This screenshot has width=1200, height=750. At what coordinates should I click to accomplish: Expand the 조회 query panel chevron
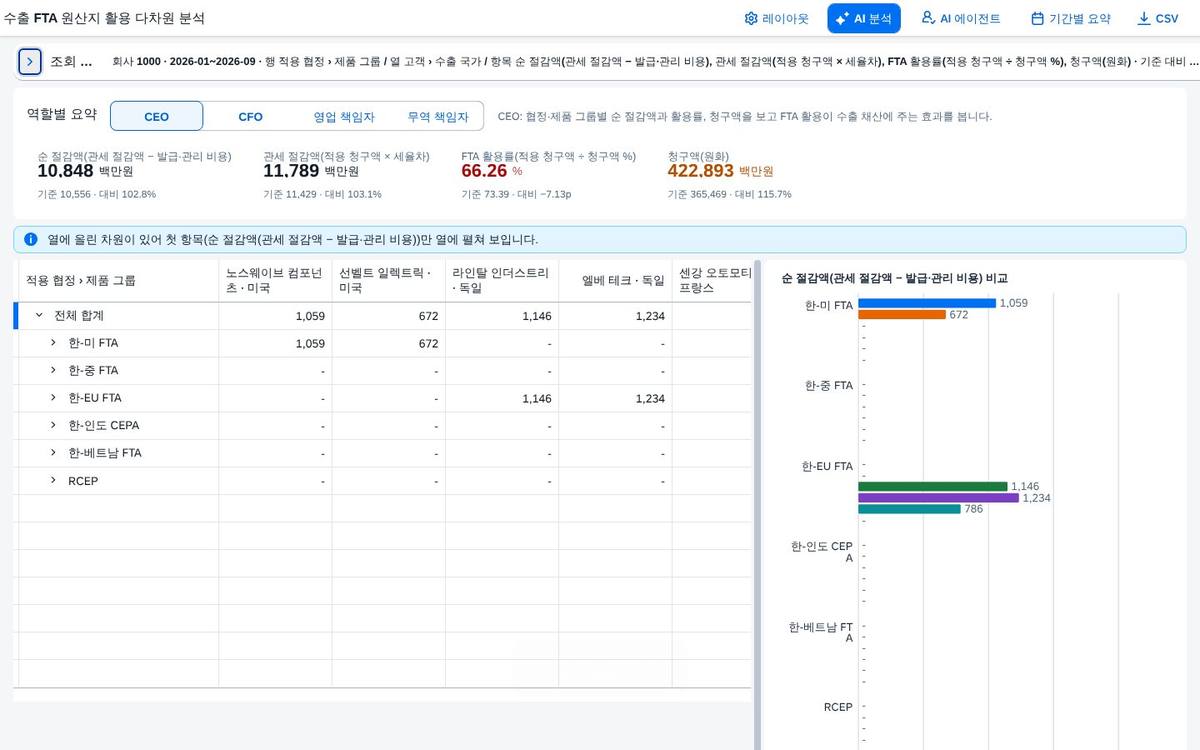[30, 61]
